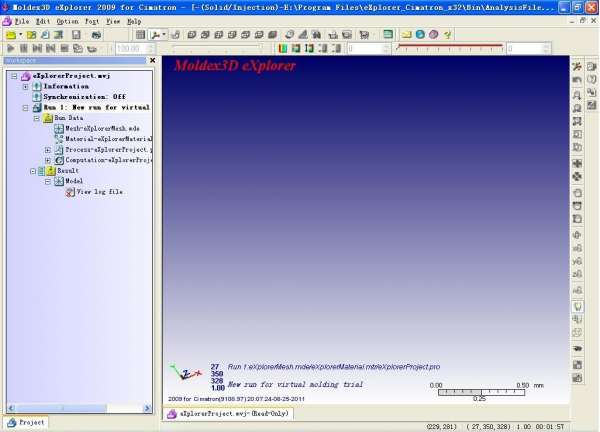Open View log file in the tree

pyautogui.click(x=99, y=192)
